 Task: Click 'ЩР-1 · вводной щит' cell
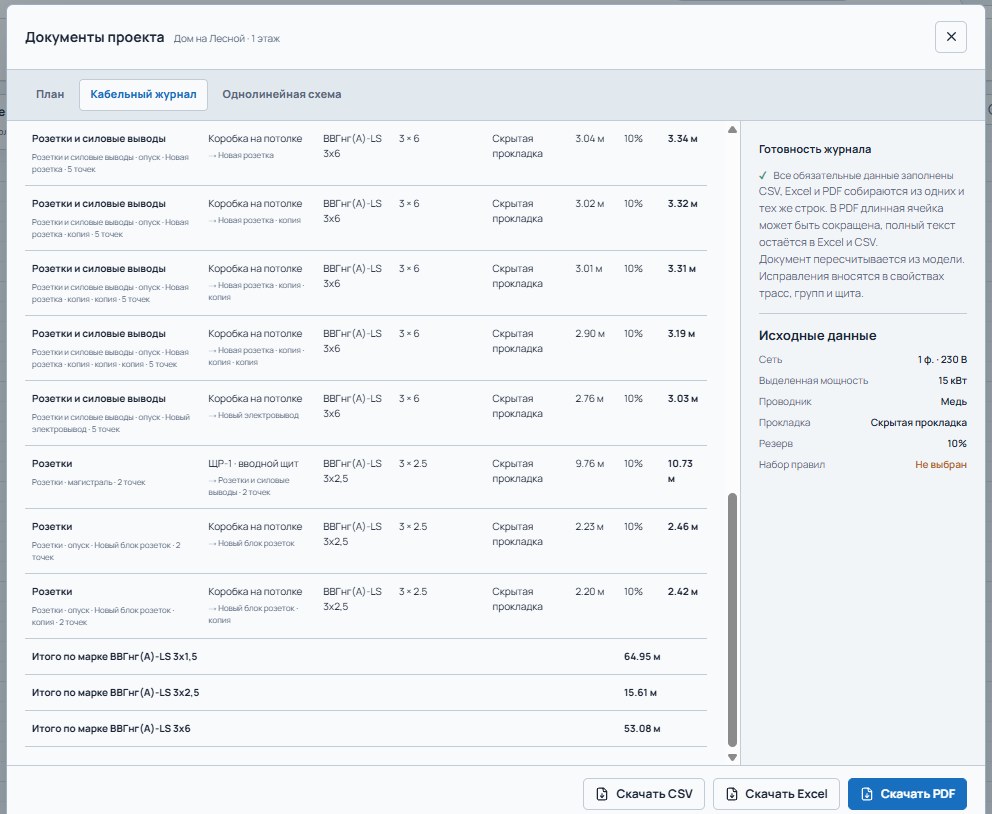[x=253, y=464]
